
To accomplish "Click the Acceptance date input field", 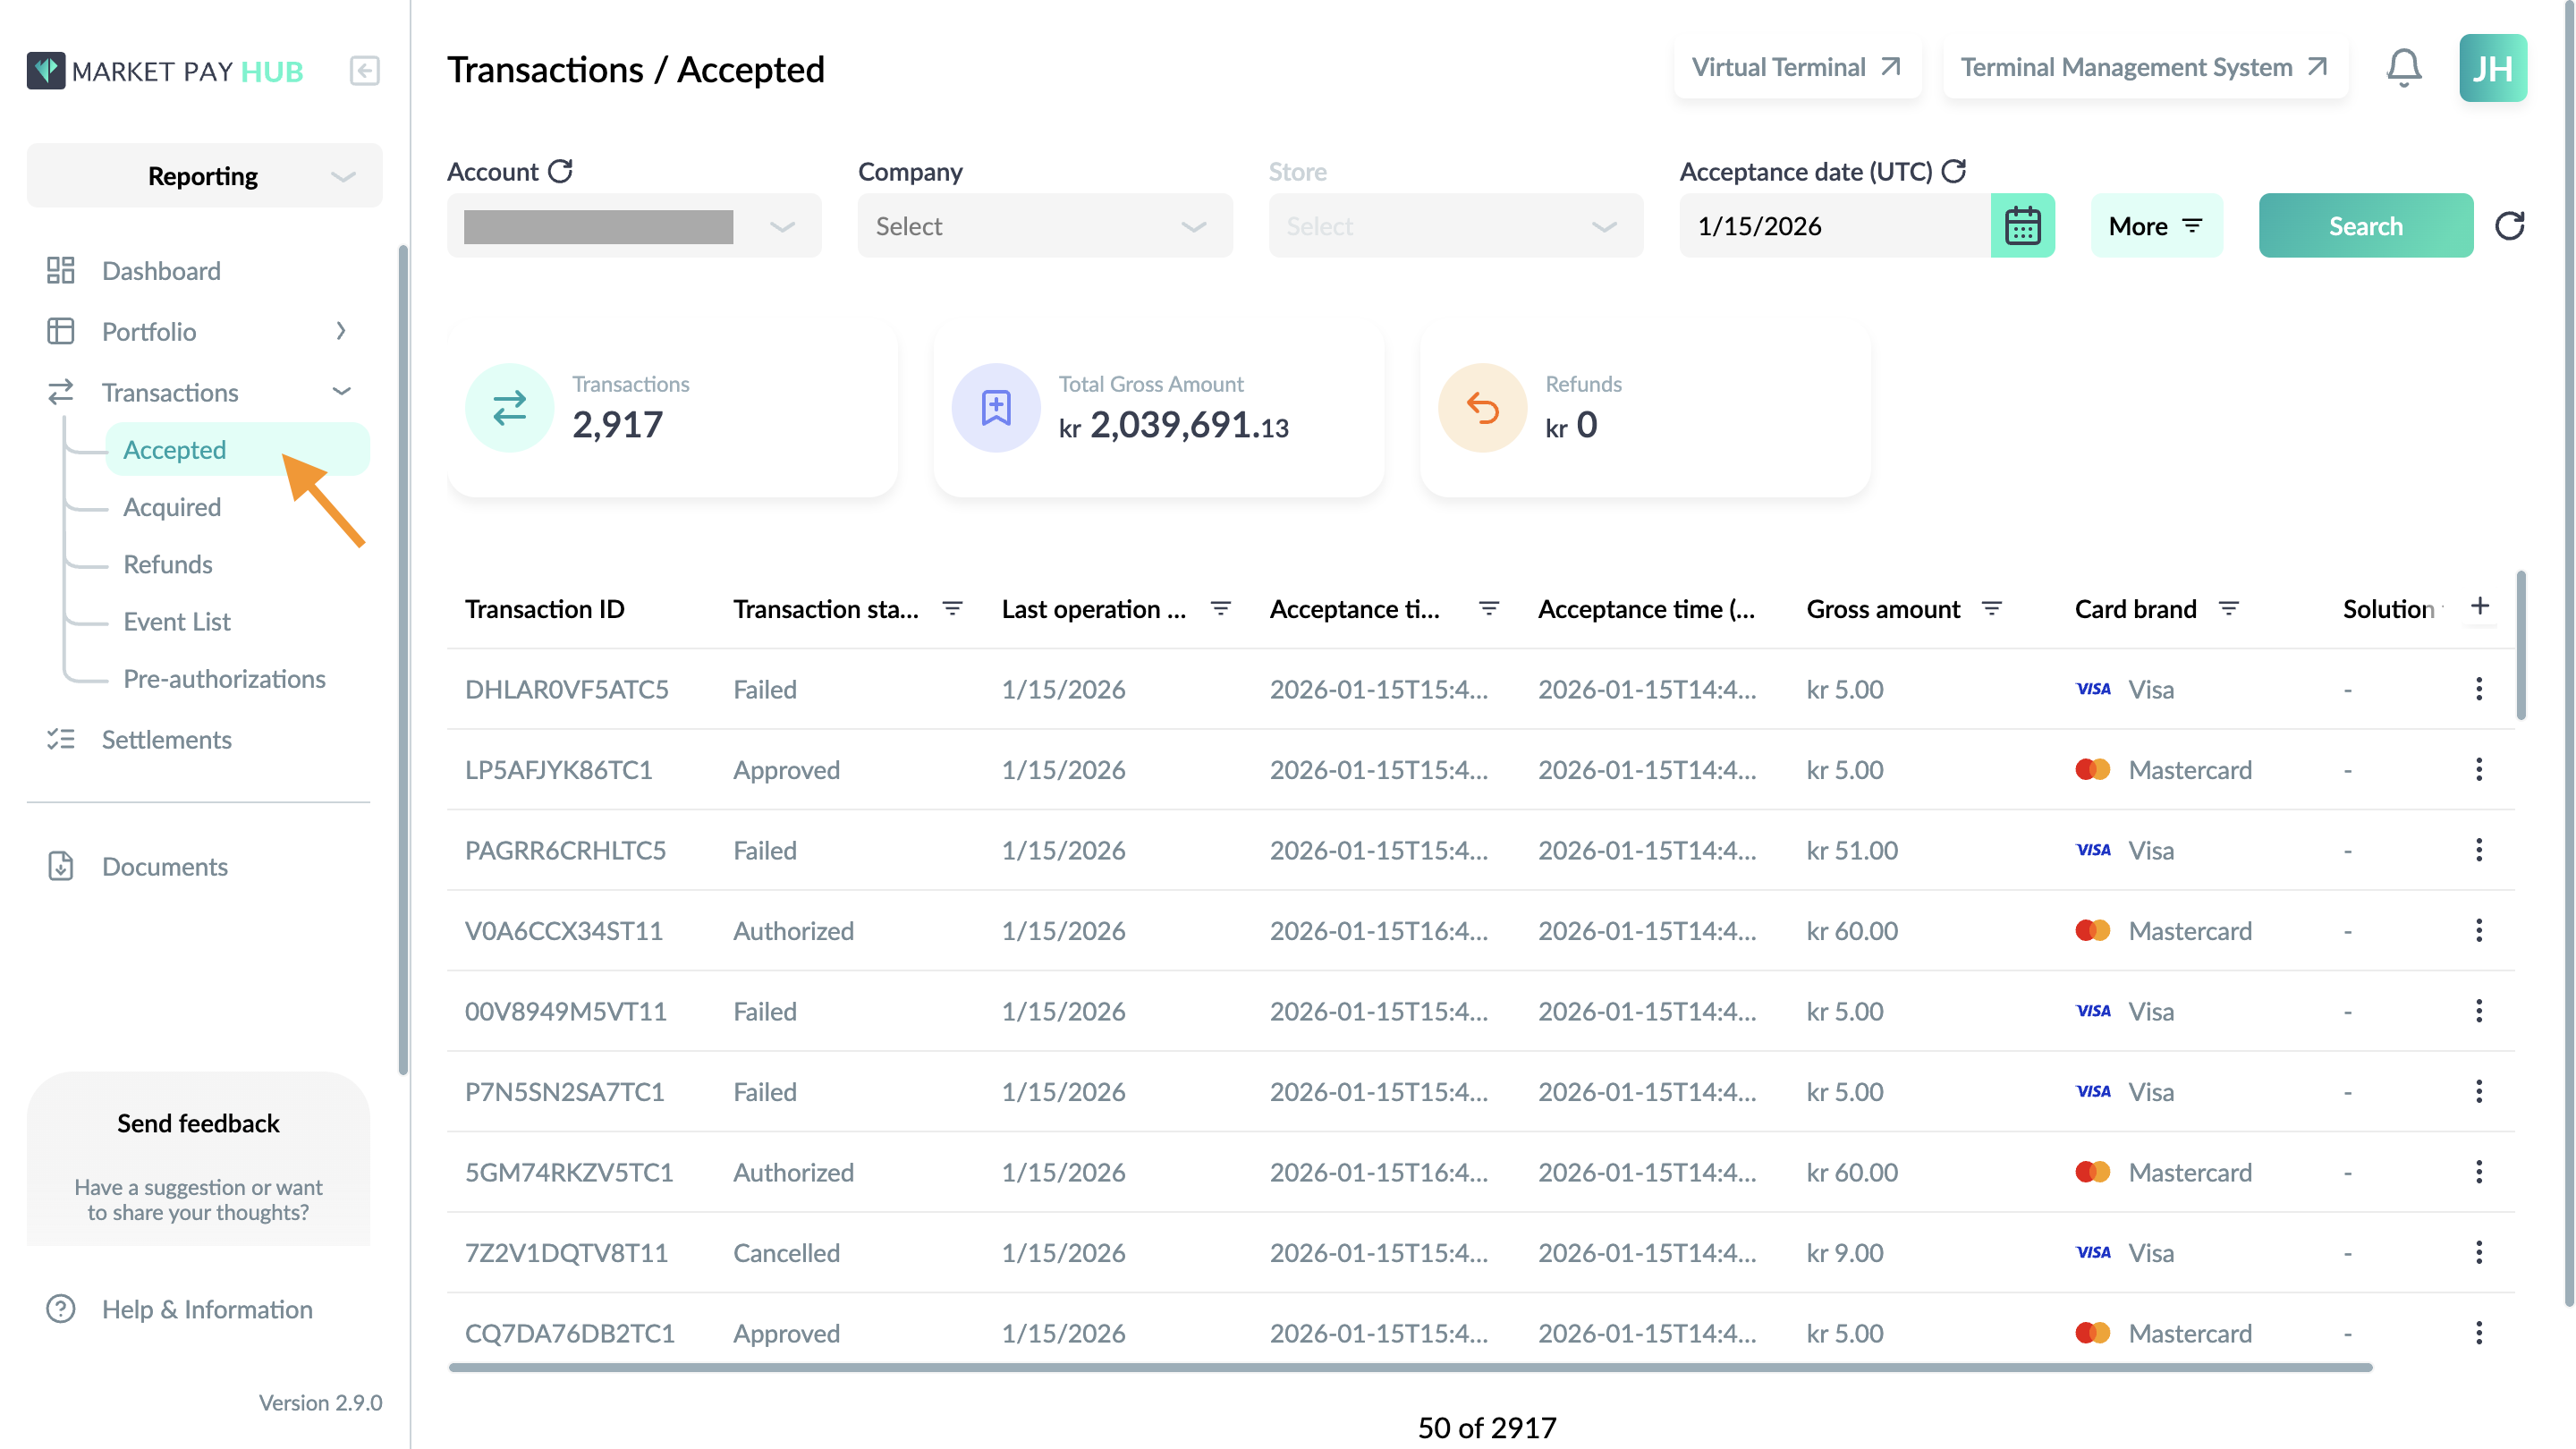I will [x=1835, y=226].
